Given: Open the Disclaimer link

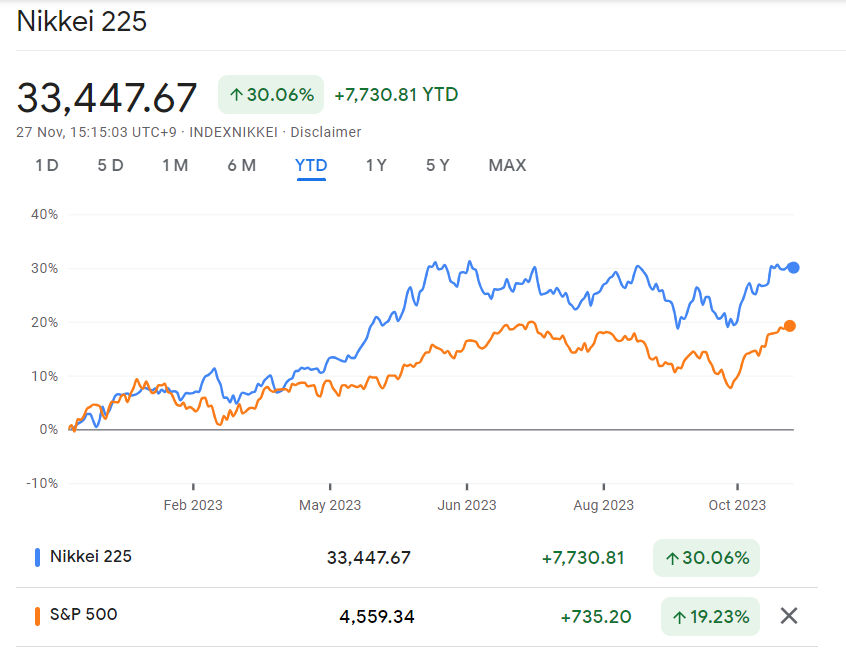Looking at the screenshot, I should pyautogui.click(x=326, y=132).
